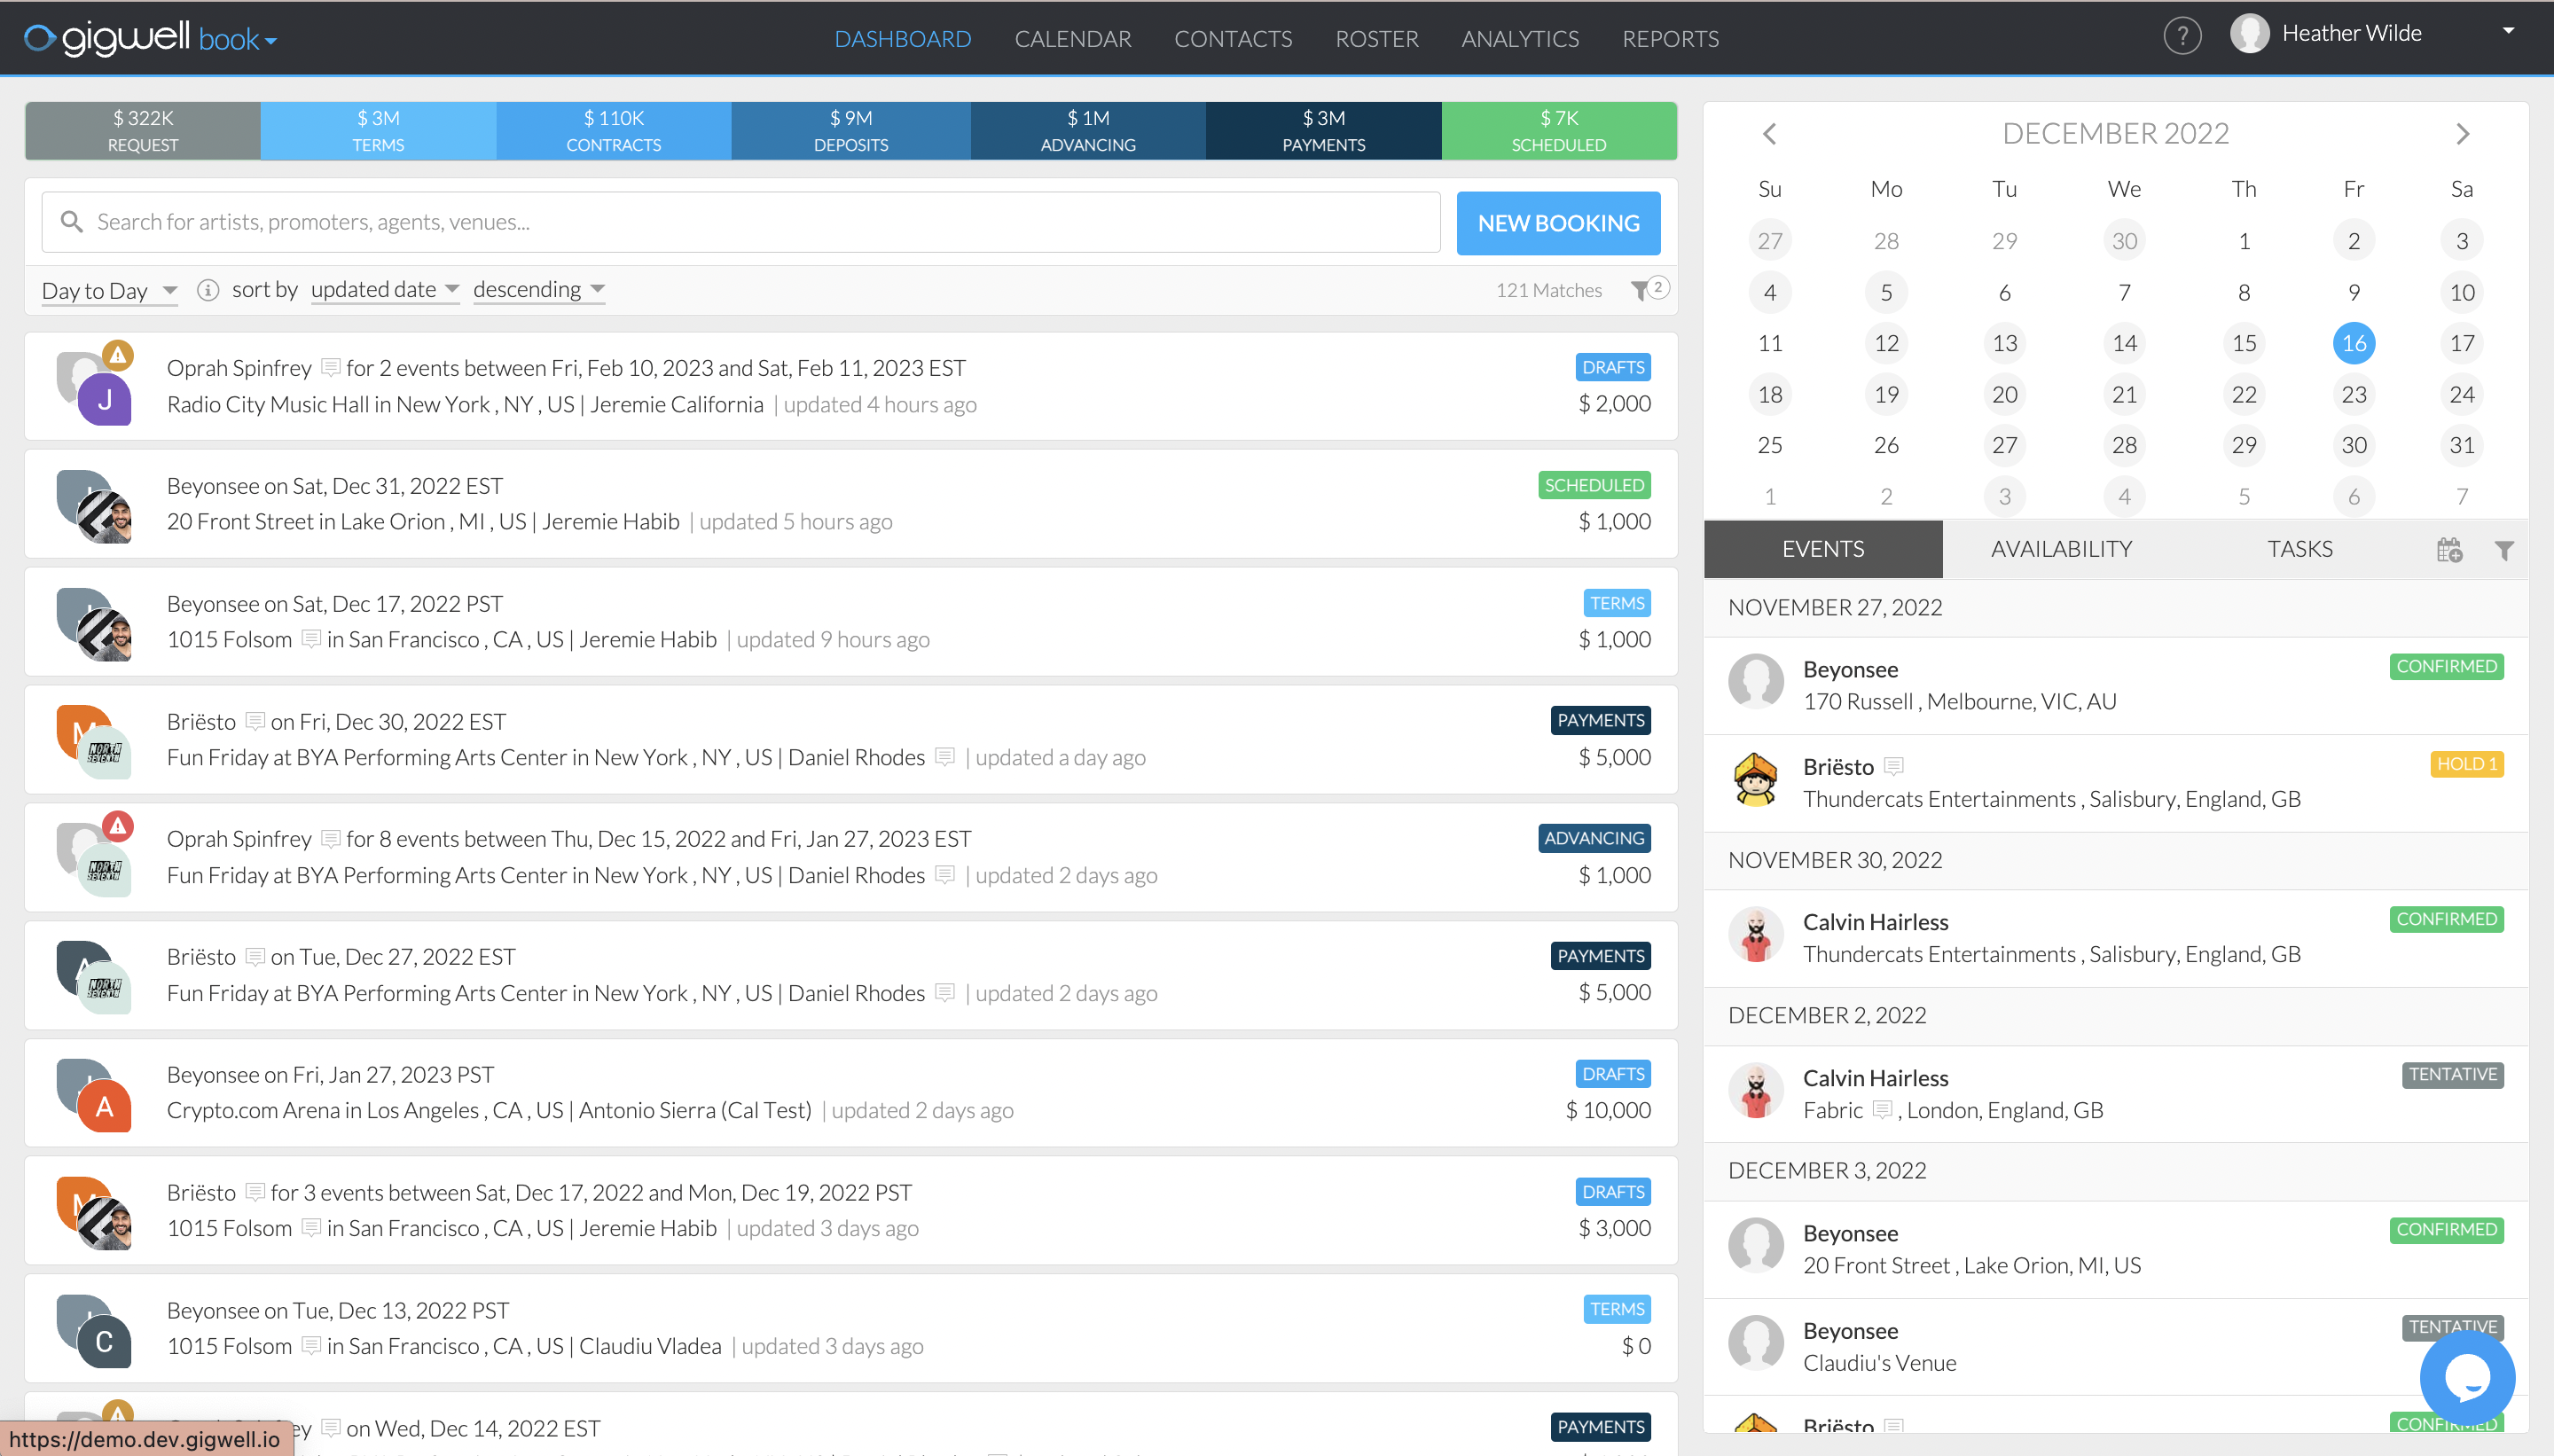Toggle the $9M DEPOSITS filter segment
This screenshot has width=2554, height=1456.
coord(851,130)
